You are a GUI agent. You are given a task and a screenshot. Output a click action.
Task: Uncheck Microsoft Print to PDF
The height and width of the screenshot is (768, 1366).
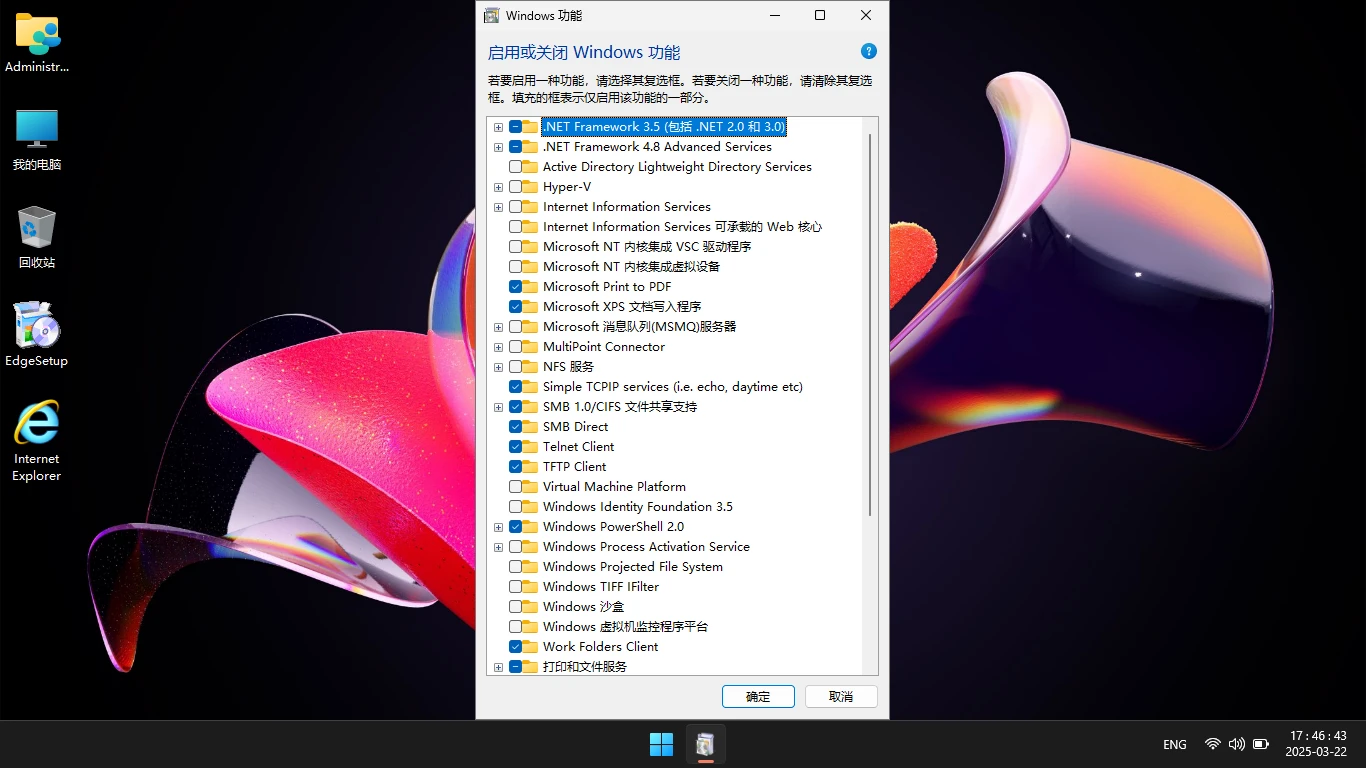pyautogui.click(x=515, y=287)
